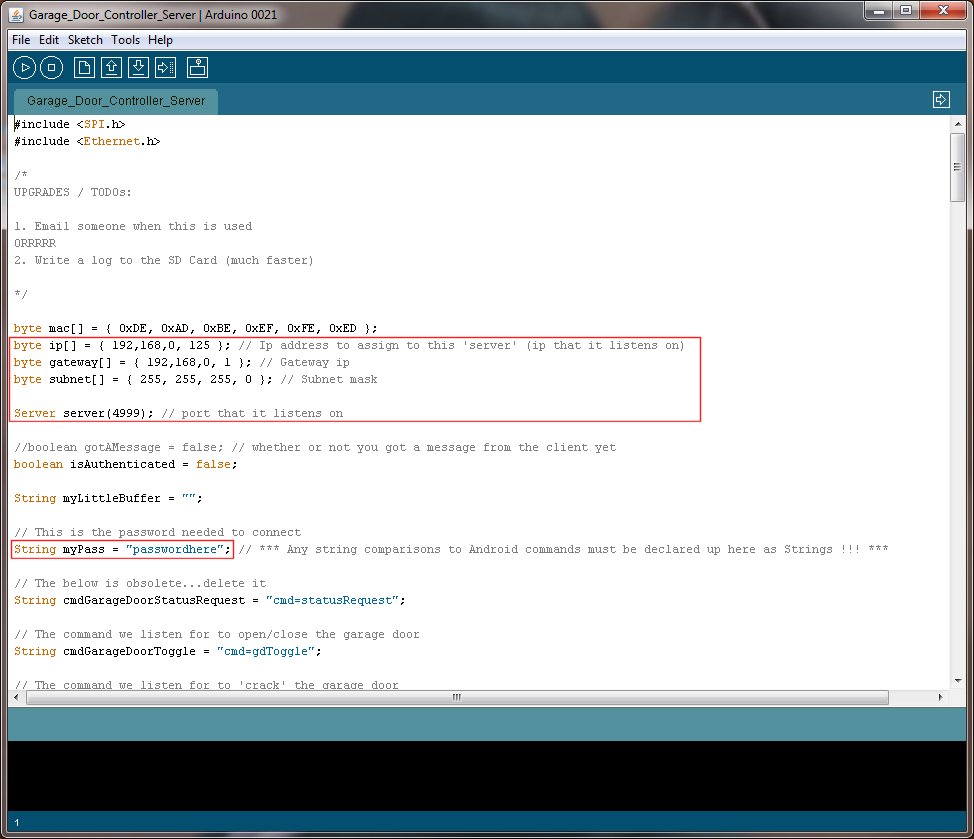Click the '//boolean gotAMessage = false;' line
Viewport: 974px width, 839px height.
(x=315, y=448)
